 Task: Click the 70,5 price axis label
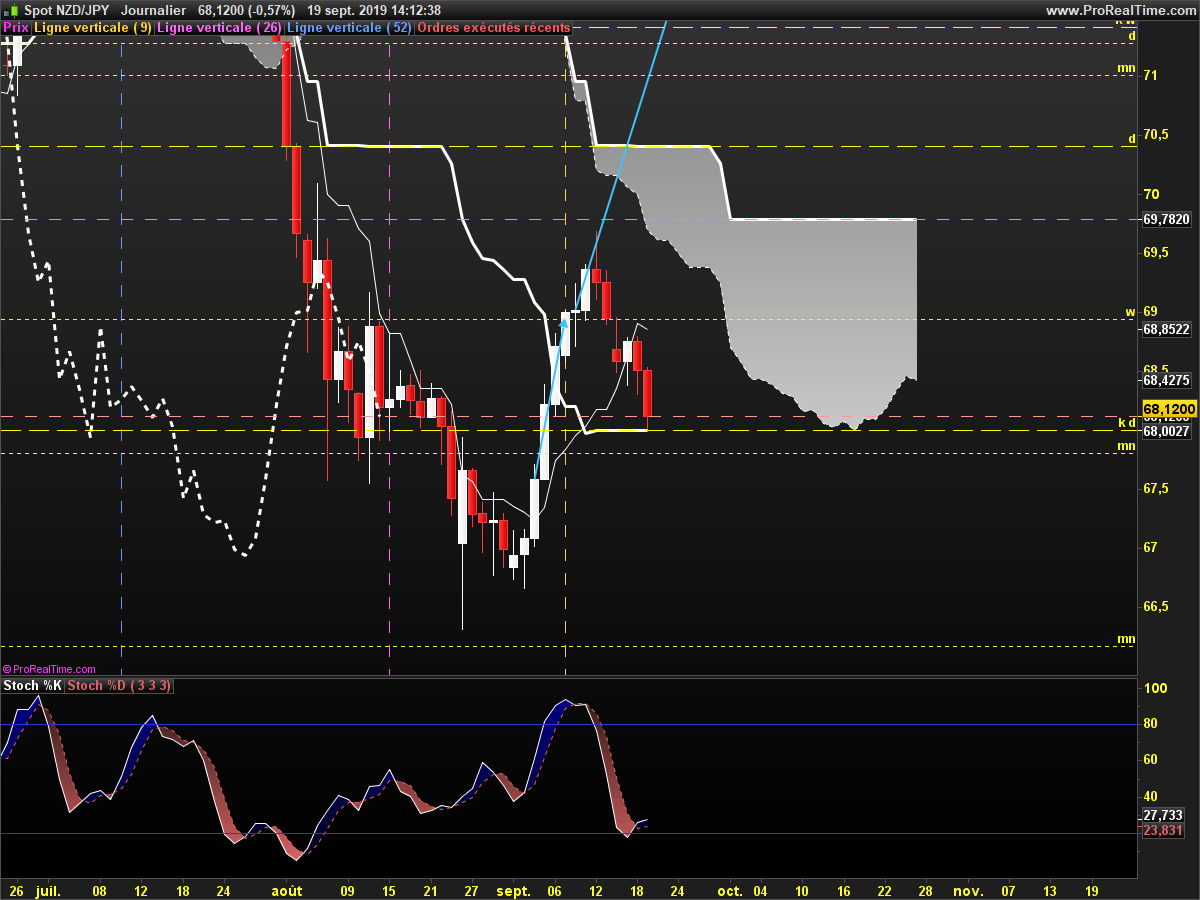(1156, 134)
